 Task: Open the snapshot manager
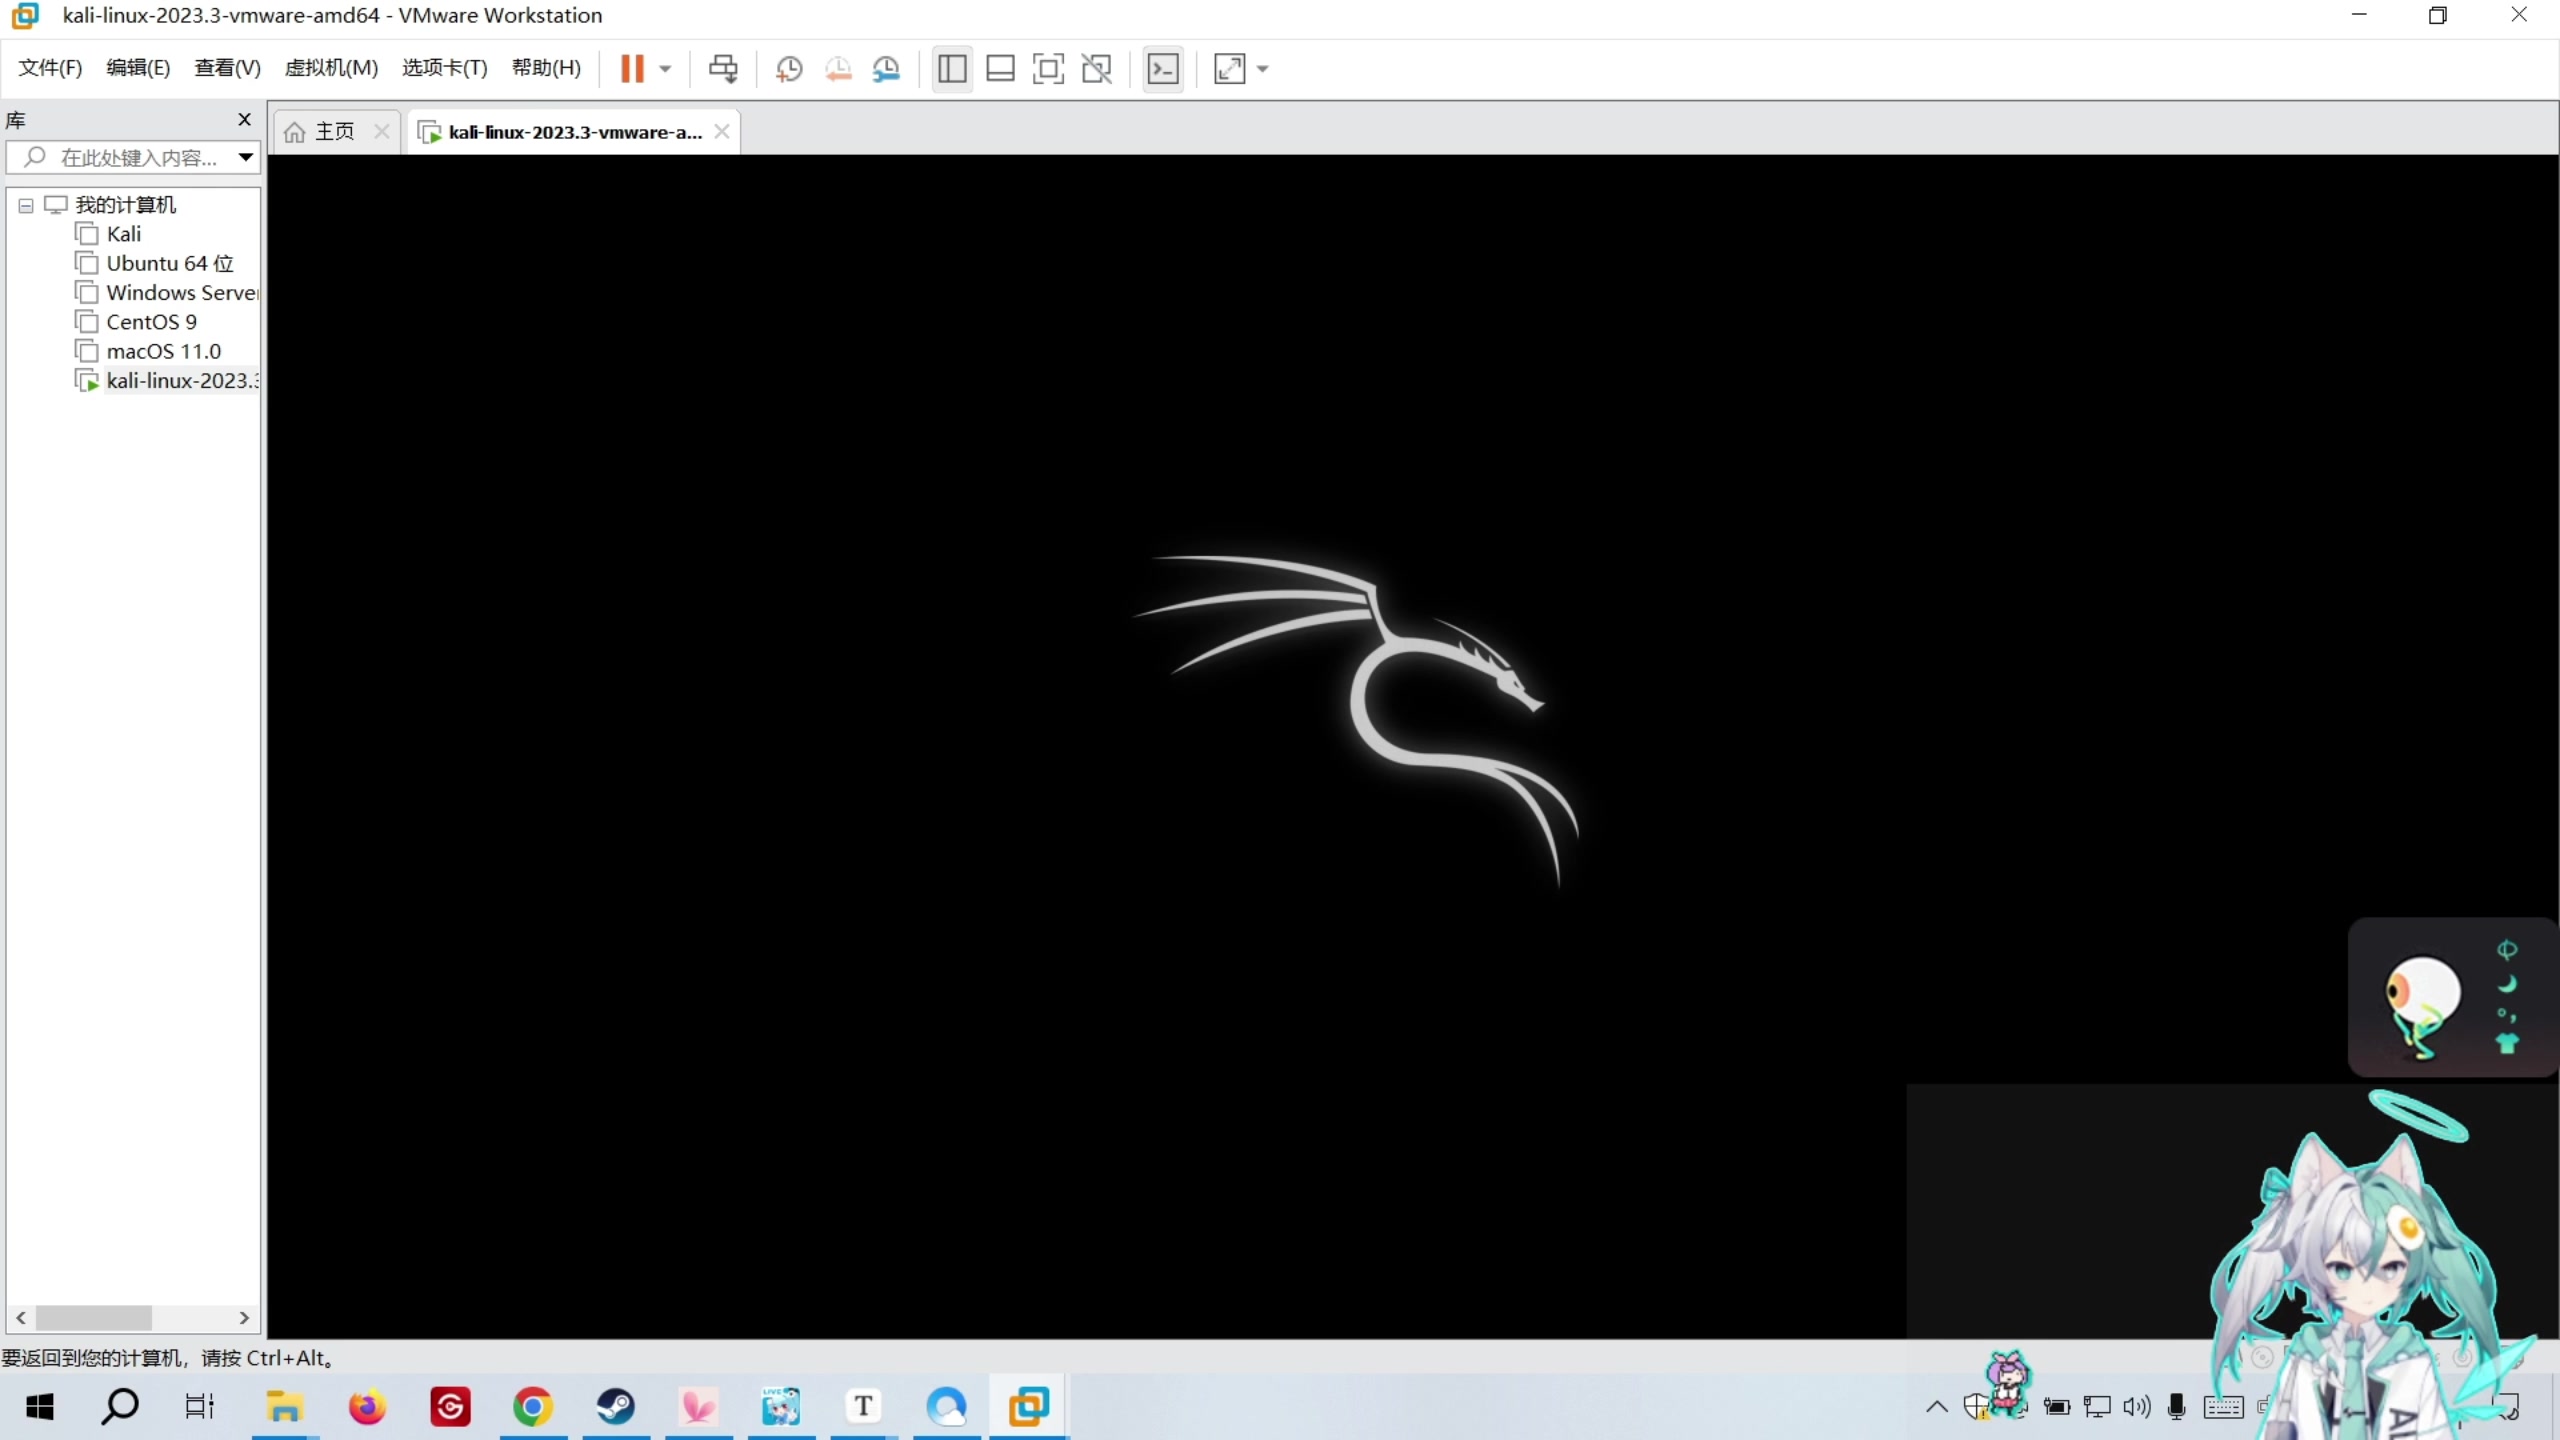[x=886, y=68]
